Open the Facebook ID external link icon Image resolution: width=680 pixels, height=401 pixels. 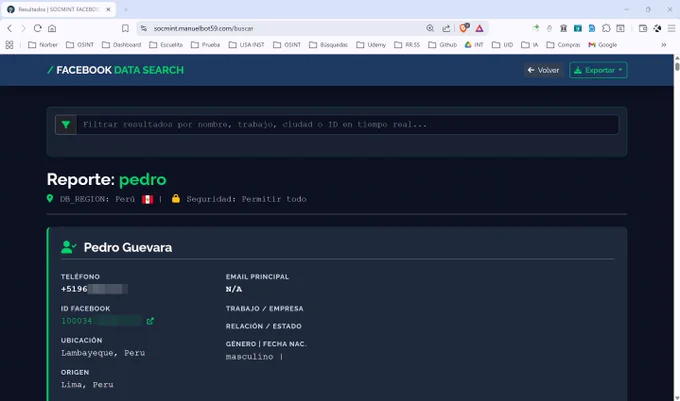point(150,321)
